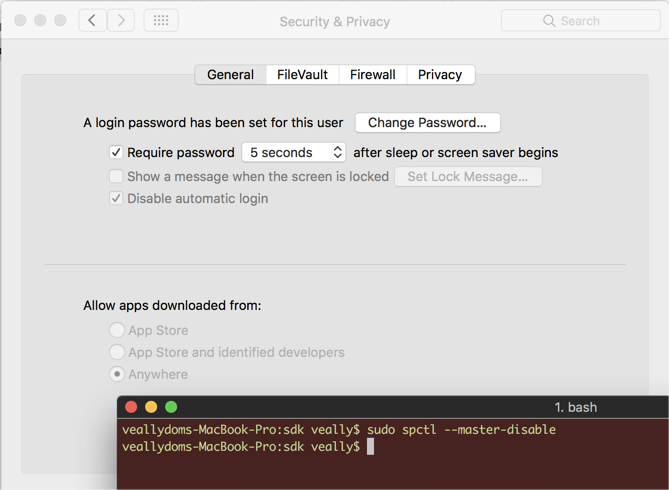Screen dimensions: 669x490
Task: Minimize the terminal with yellow button
Action: pyautogui.click(x=151, y=407)
